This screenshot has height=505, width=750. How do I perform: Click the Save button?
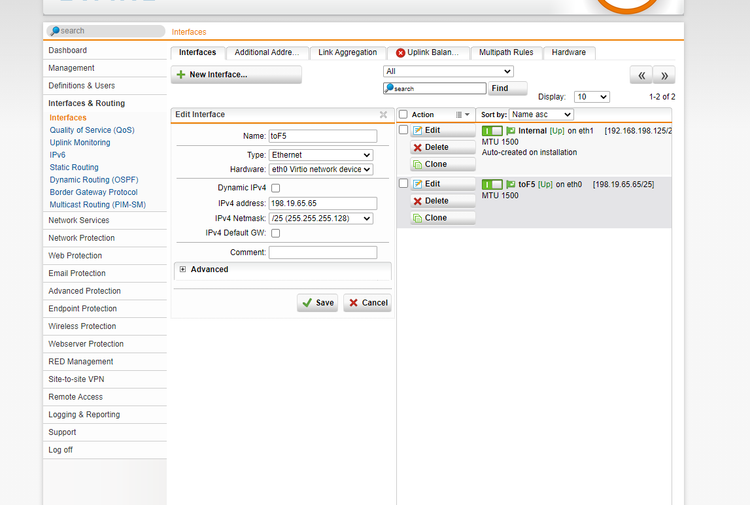click(x=318, y=303)
